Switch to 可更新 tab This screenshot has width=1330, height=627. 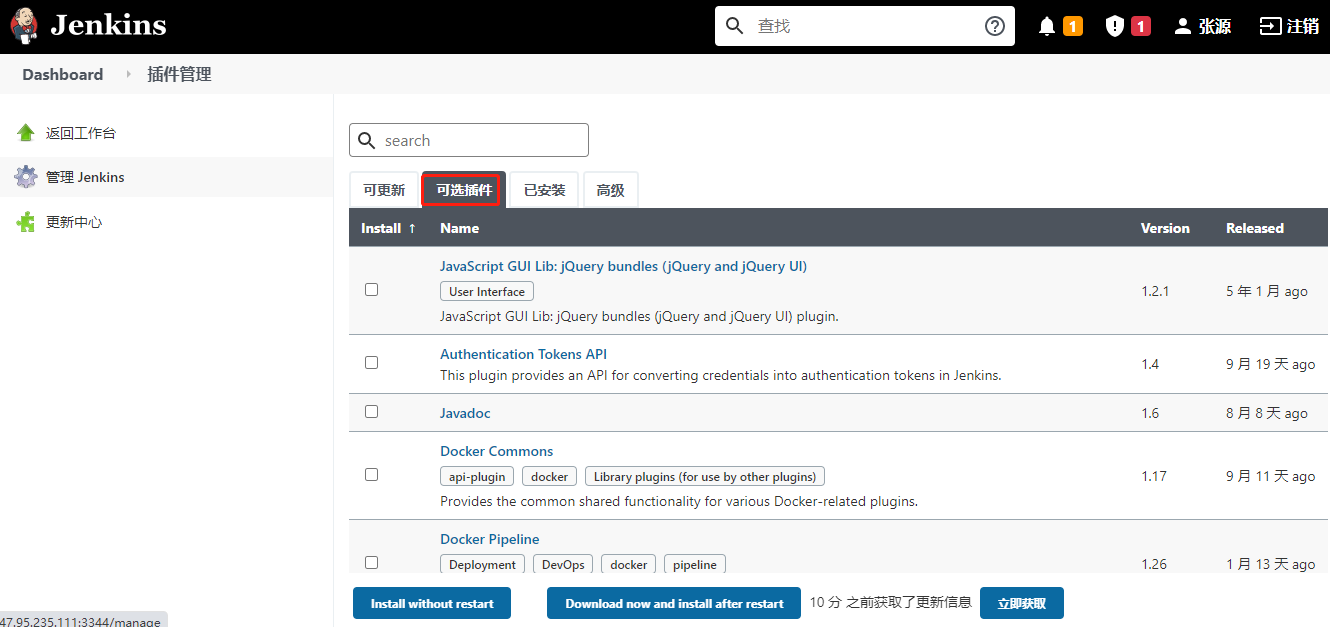tap(384, 190)
